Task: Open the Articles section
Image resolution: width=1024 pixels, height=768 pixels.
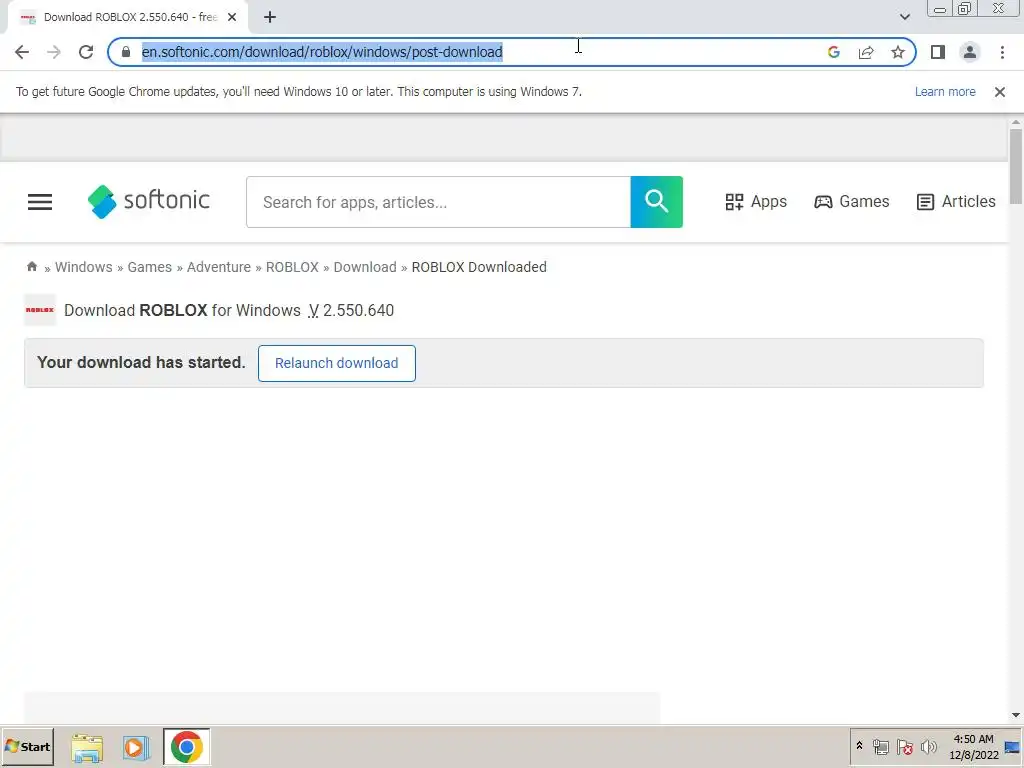Action: pyautogui.click(x=956, y=202)
